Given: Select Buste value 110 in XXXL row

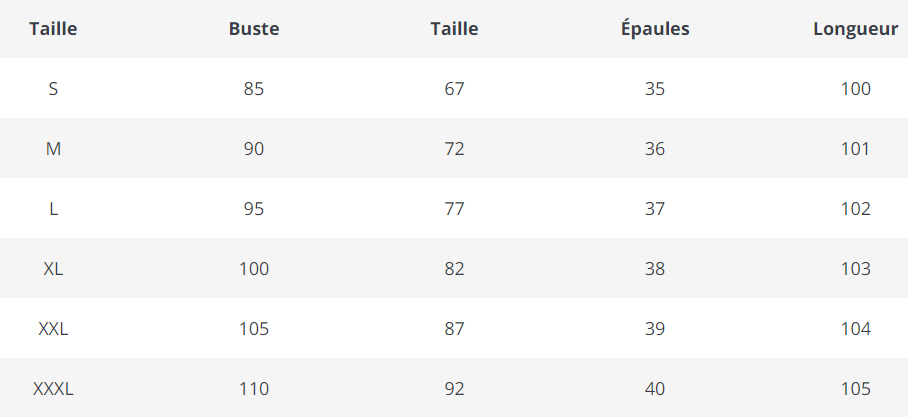Looking at the screenshot, I should coord(254,389).
